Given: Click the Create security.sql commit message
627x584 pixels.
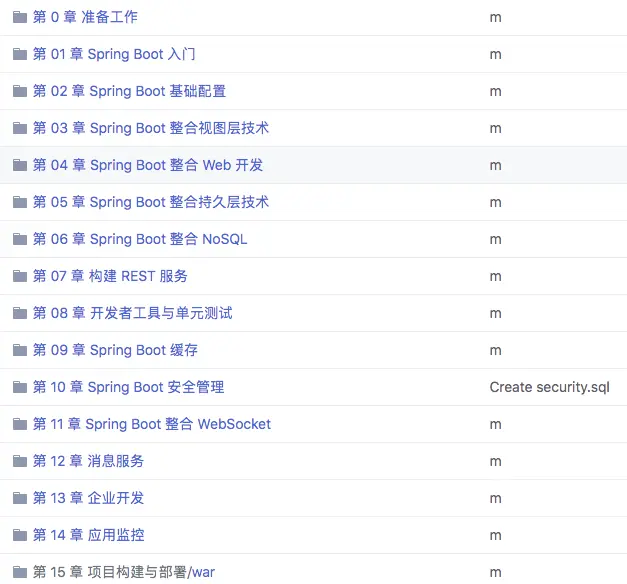Looking at the screenshot, I should 550,387.
